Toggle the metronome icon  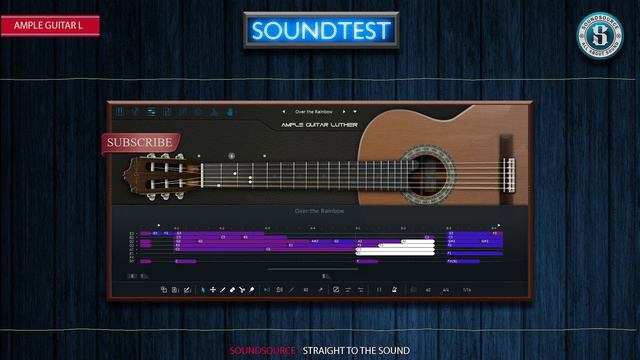tap(394, 289)
